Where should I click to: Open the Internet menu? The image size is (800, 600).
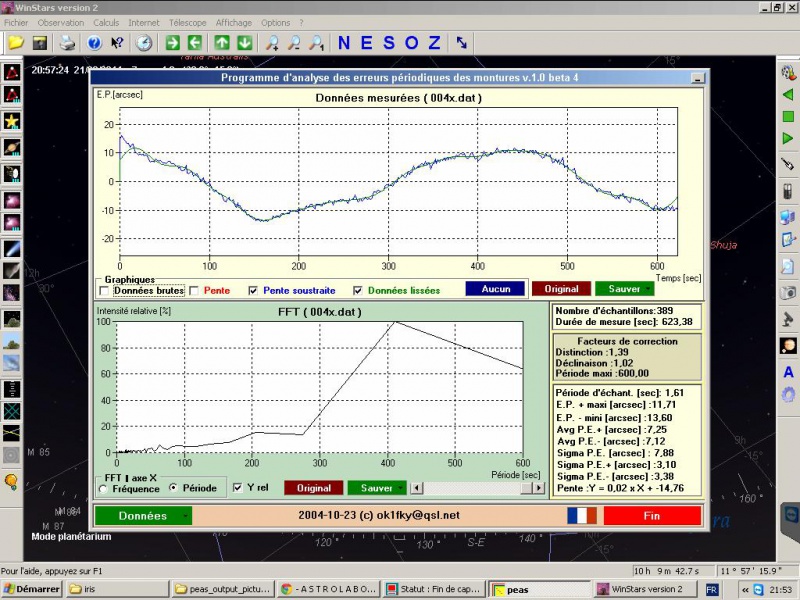pos(144,23)
